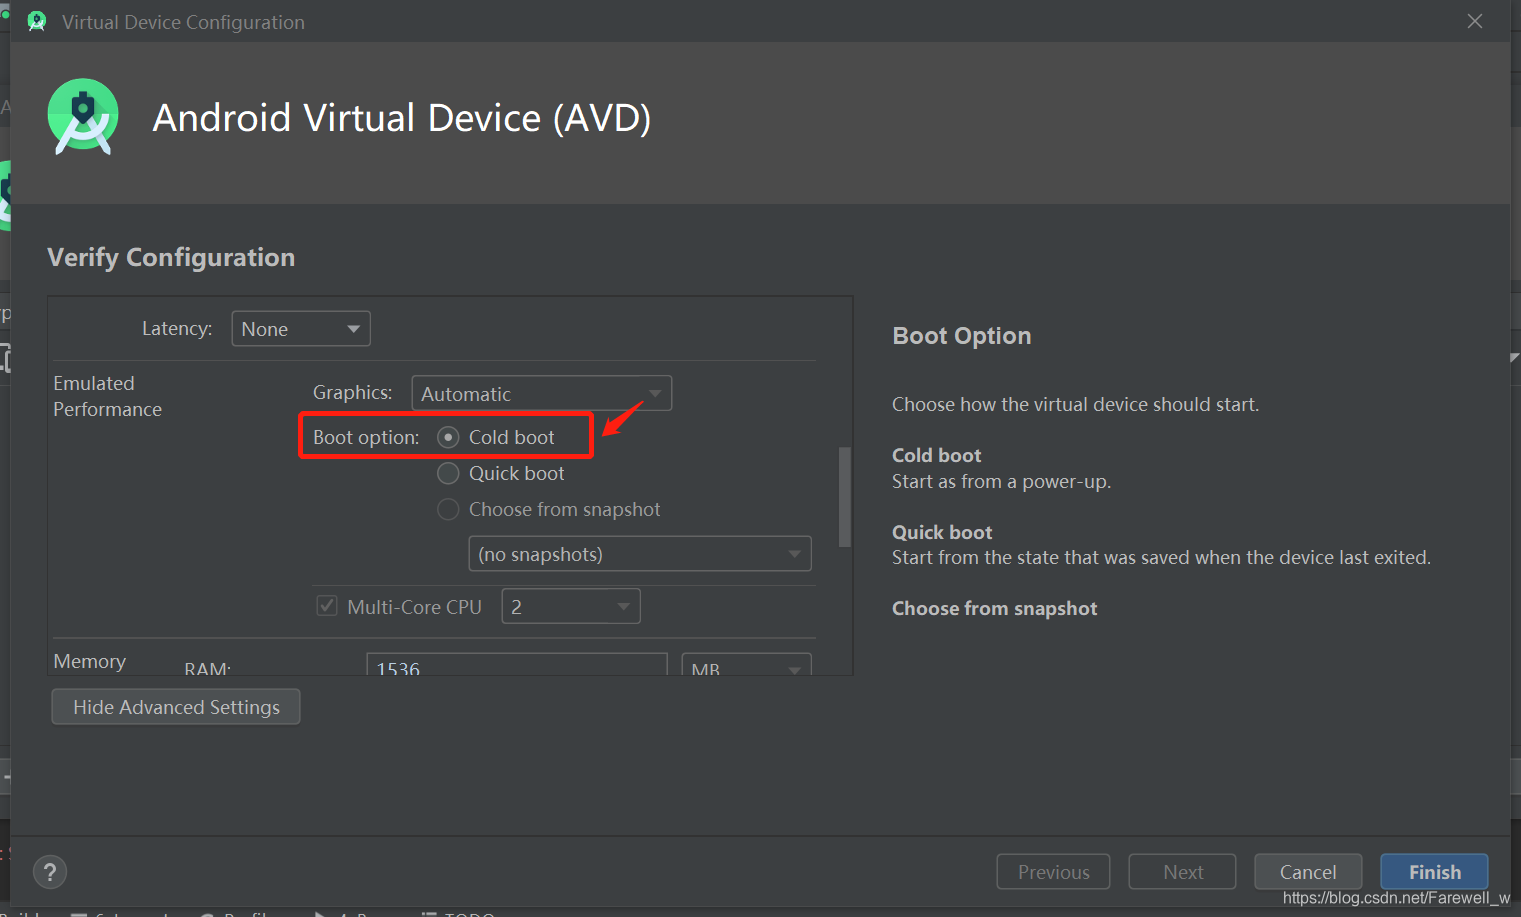Click inside the RAM value field
1521x917 pixels.
tap(516, 666)
